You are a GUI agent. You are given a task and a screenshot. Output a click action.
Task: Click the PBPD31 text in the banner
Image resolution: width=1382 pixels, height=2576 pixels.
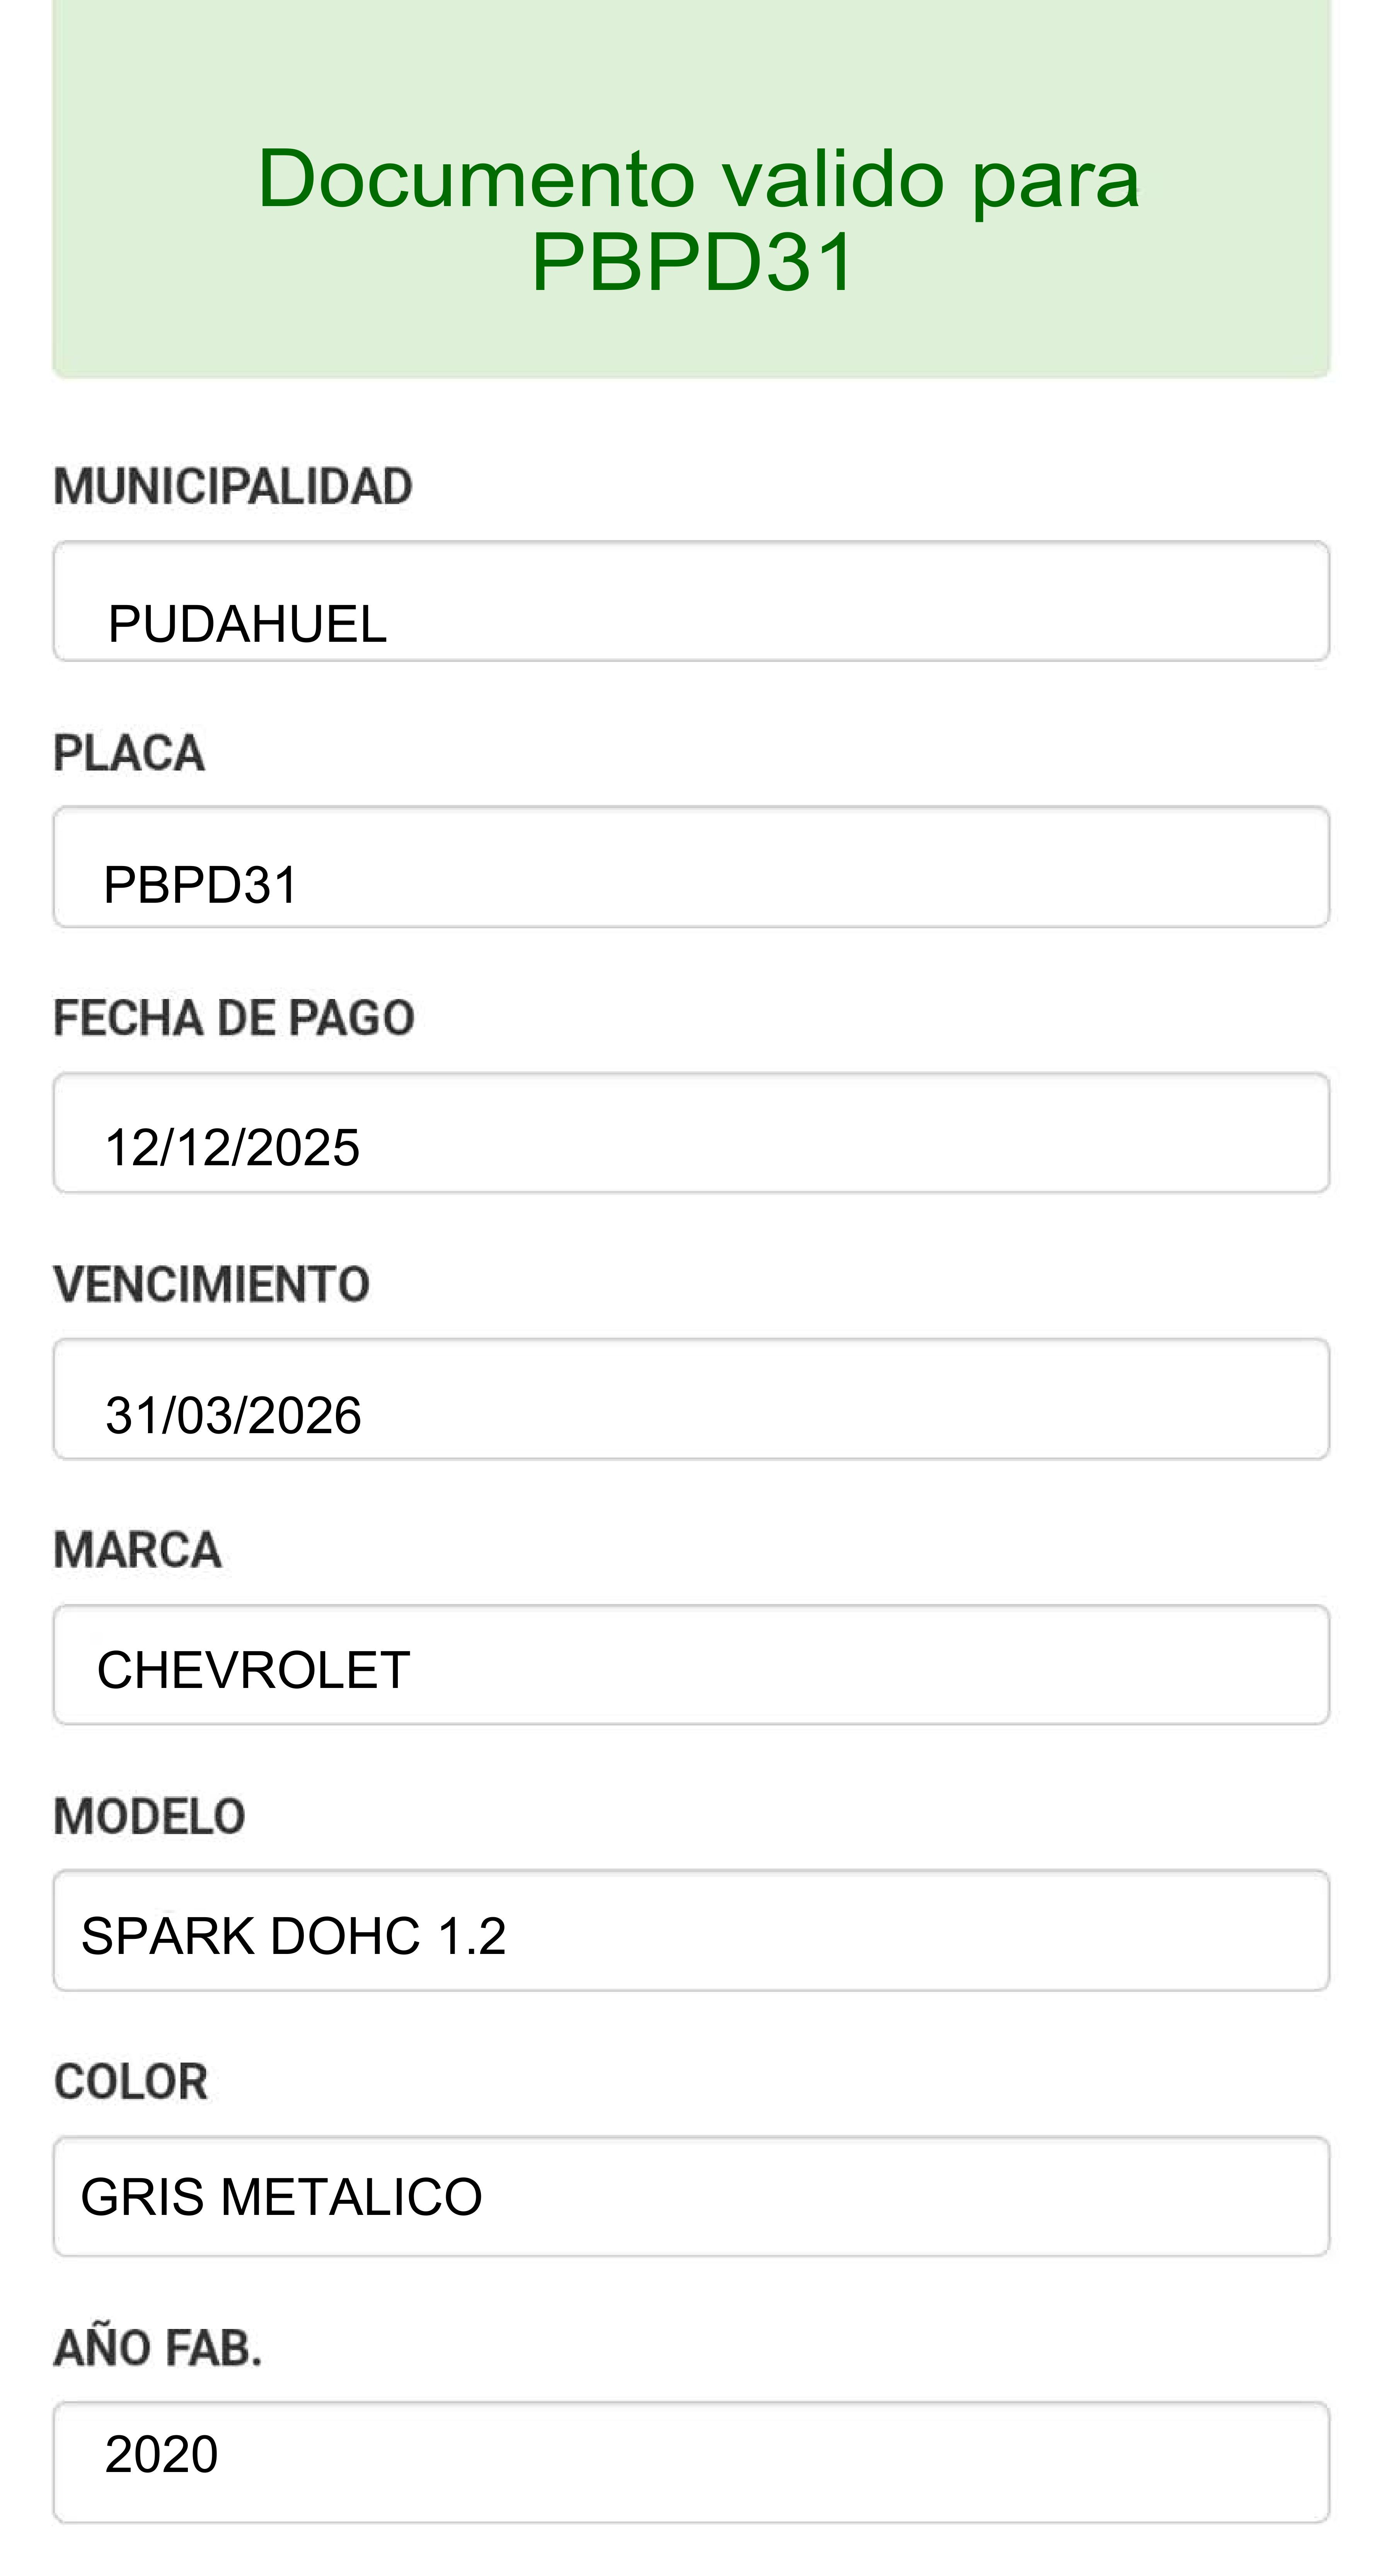[692, 262]
